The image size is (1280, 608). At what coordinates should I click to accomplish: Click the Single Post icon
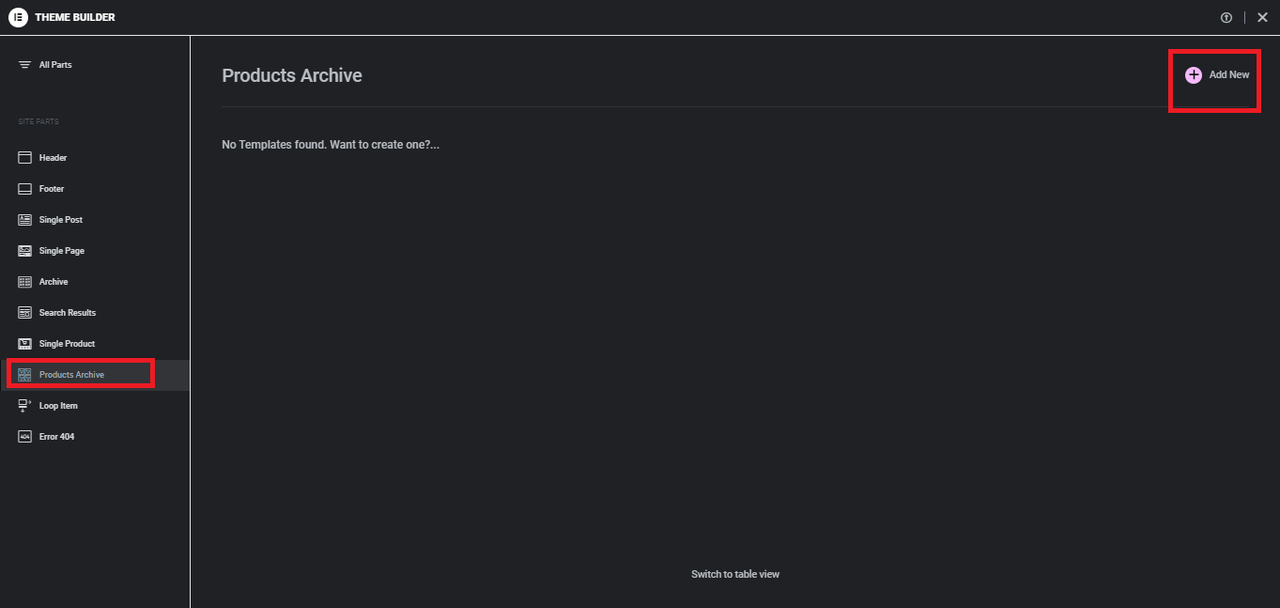tap(25, 220)
